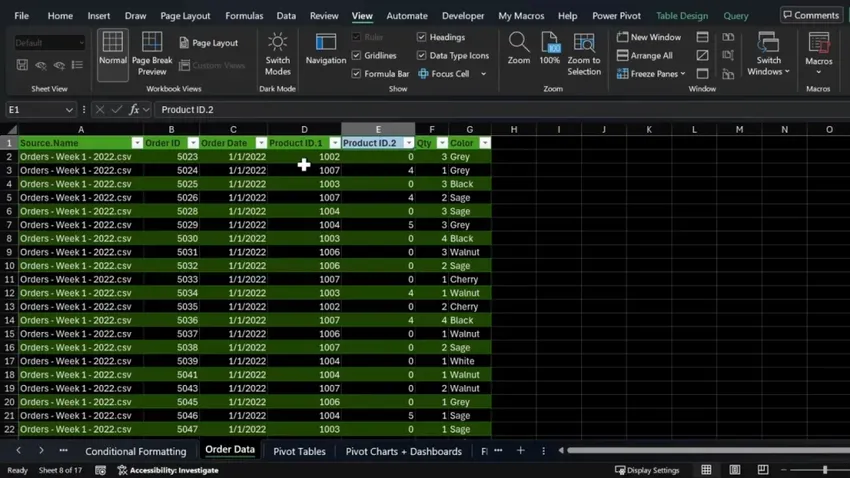The image size is (850, 478).
Task: Click the macro recording status bar icon
Action: [x=100, y=470]
